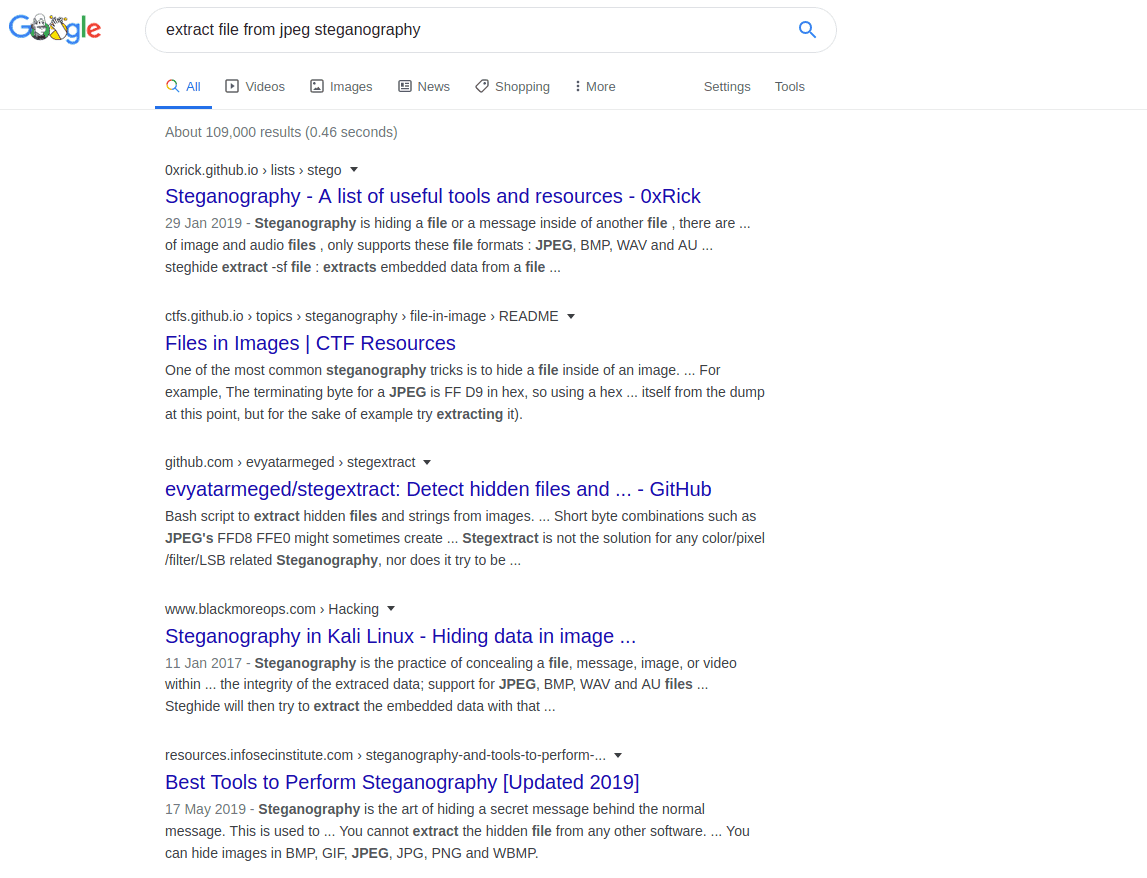Screen dimensions: 1147x878
Task: Open the Settings menu
Action: [726, 87]
